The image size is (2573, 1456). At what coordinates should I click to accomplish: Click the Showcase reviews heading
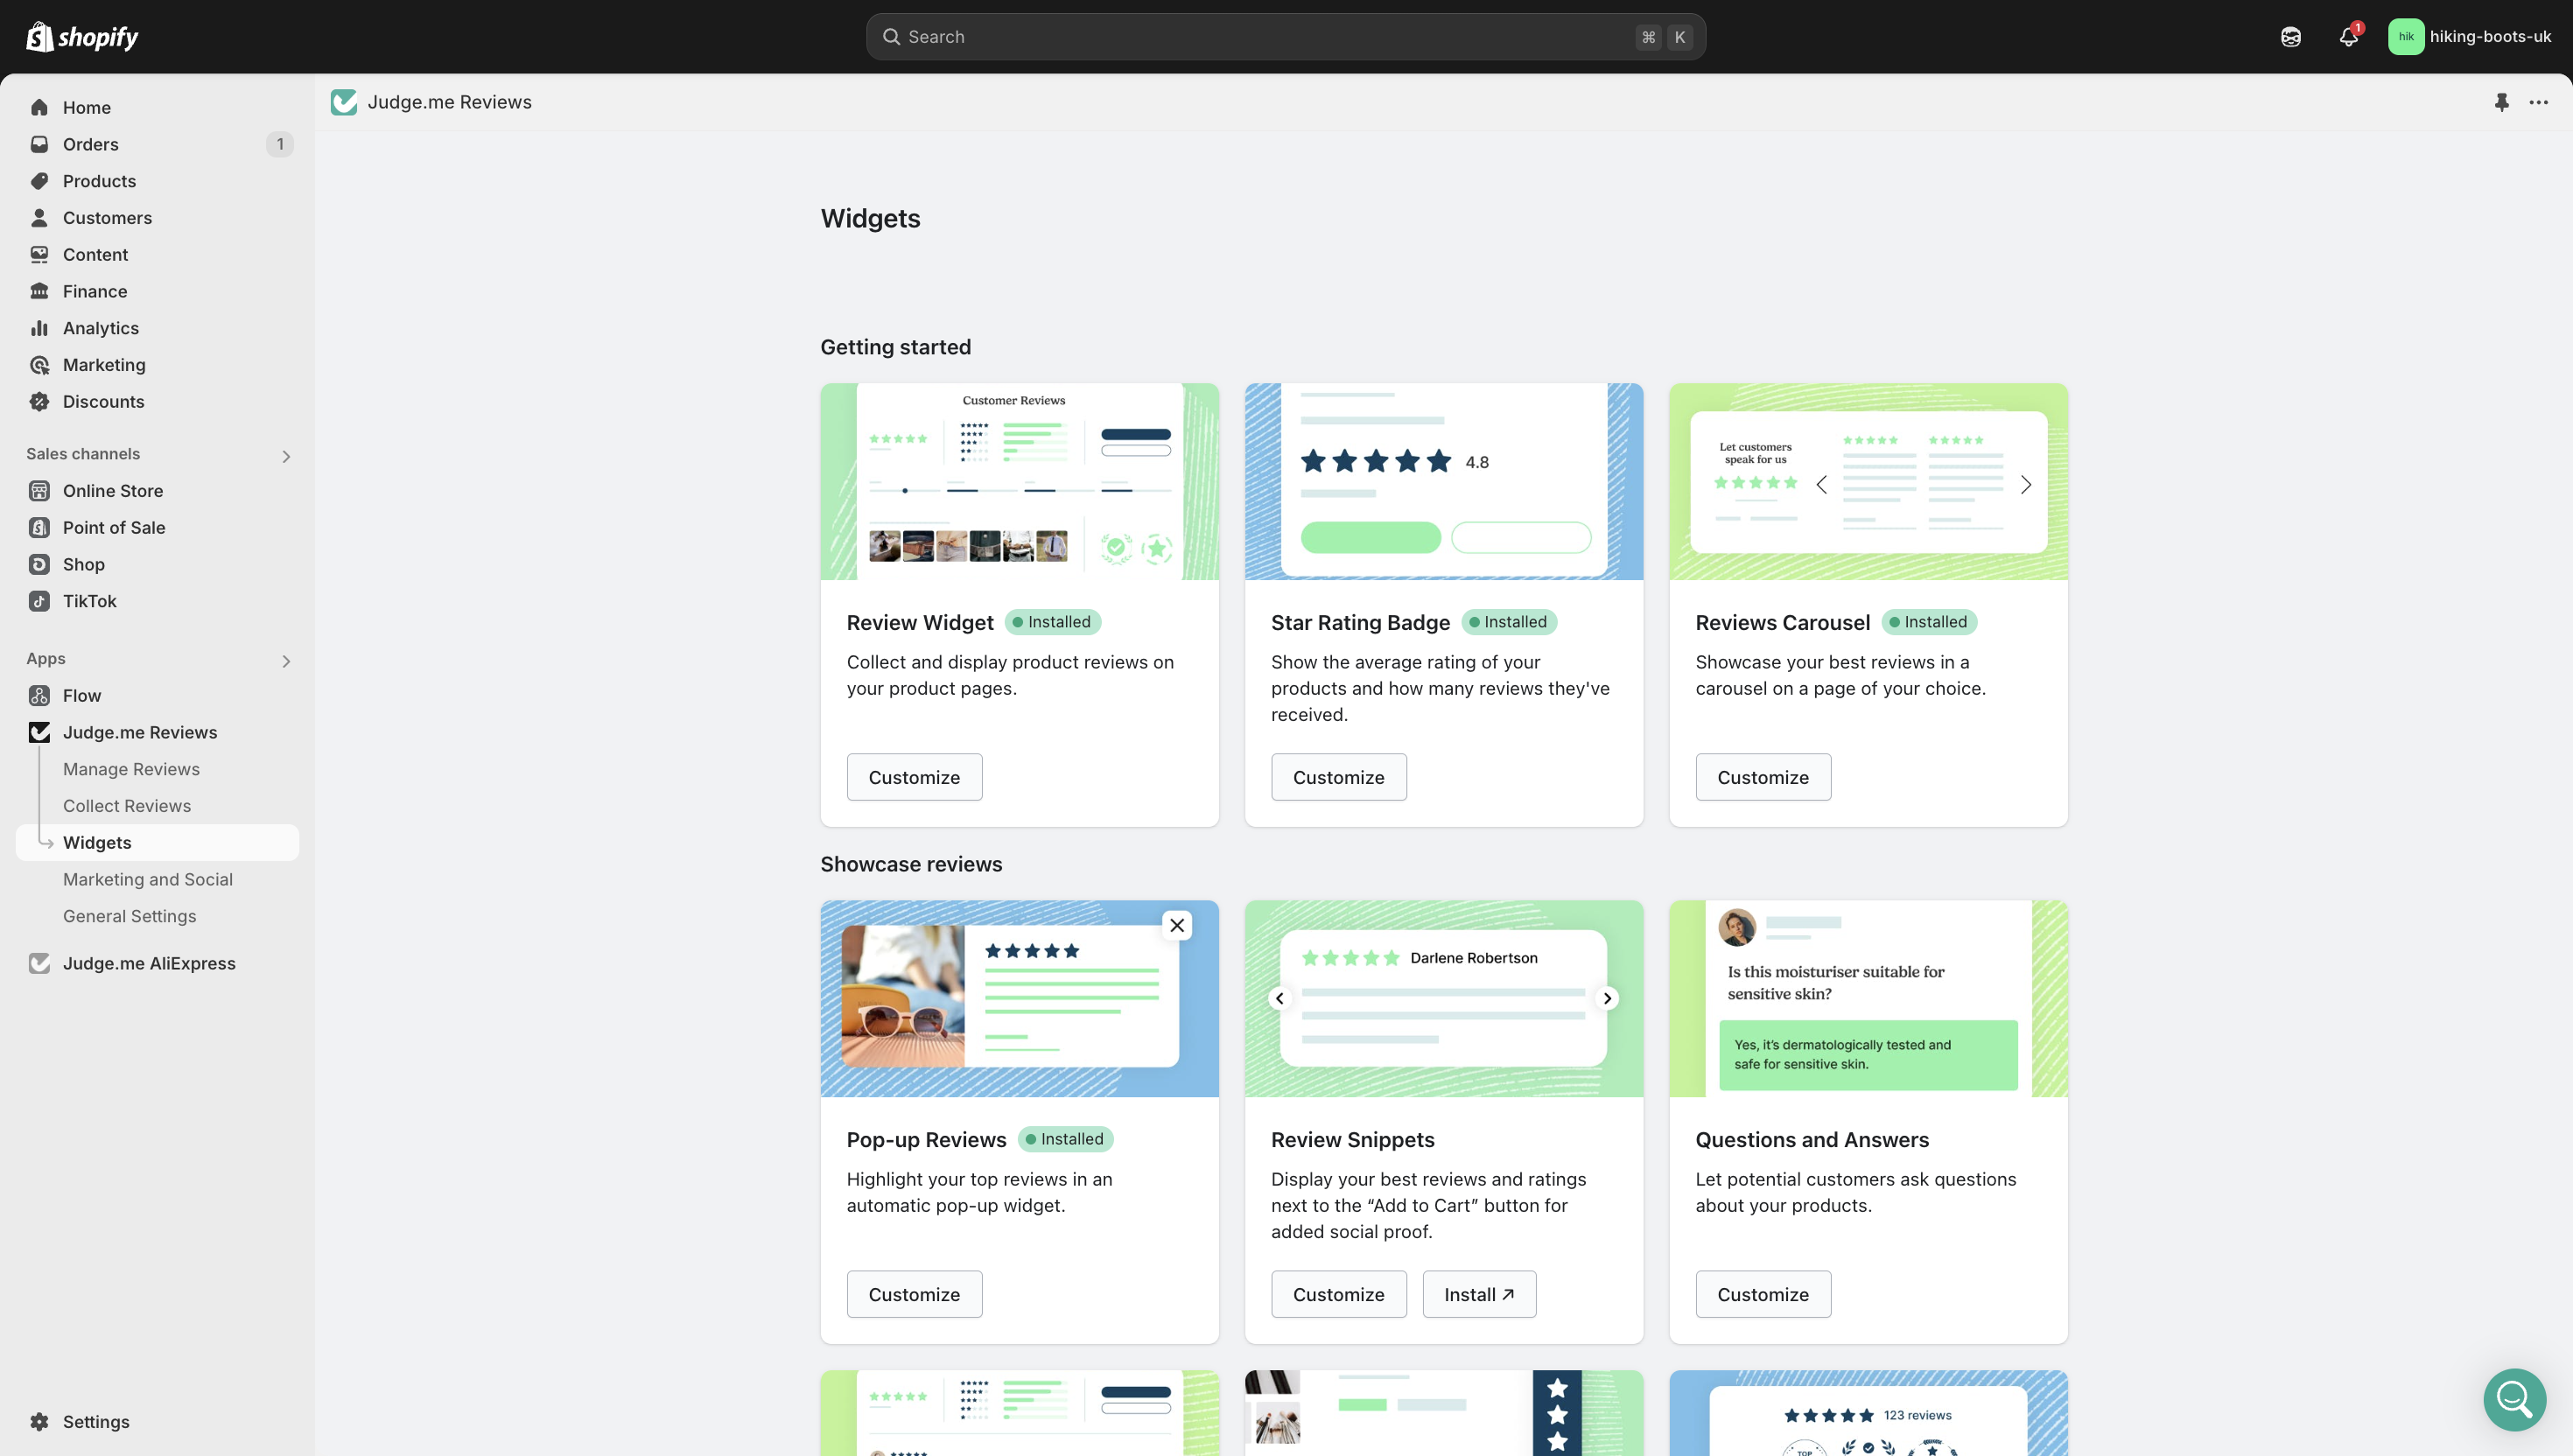point(911,864)
